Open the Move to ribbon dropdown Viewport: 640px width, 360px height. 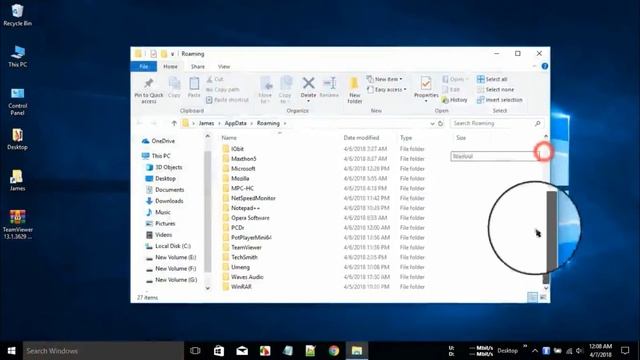coord(265,90)
